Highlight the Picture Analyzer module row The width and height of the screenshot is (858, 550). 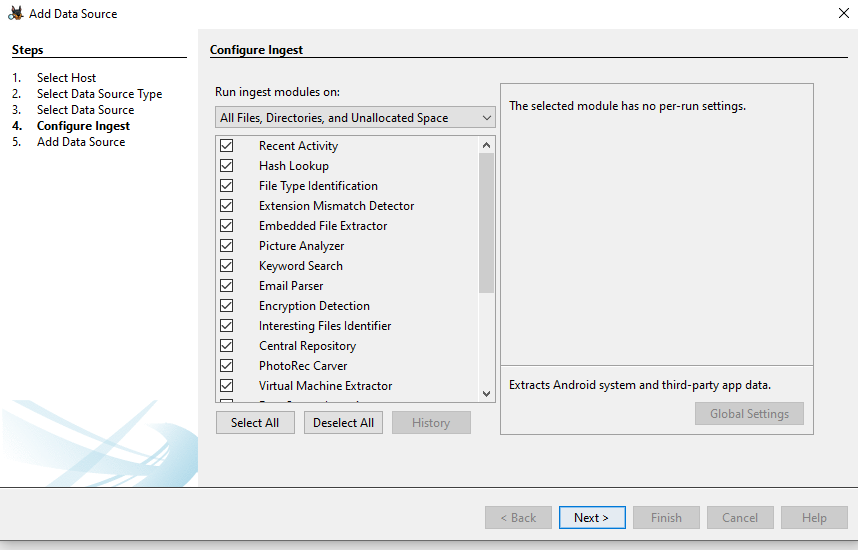pyautogui.click(x=301, y=246)
